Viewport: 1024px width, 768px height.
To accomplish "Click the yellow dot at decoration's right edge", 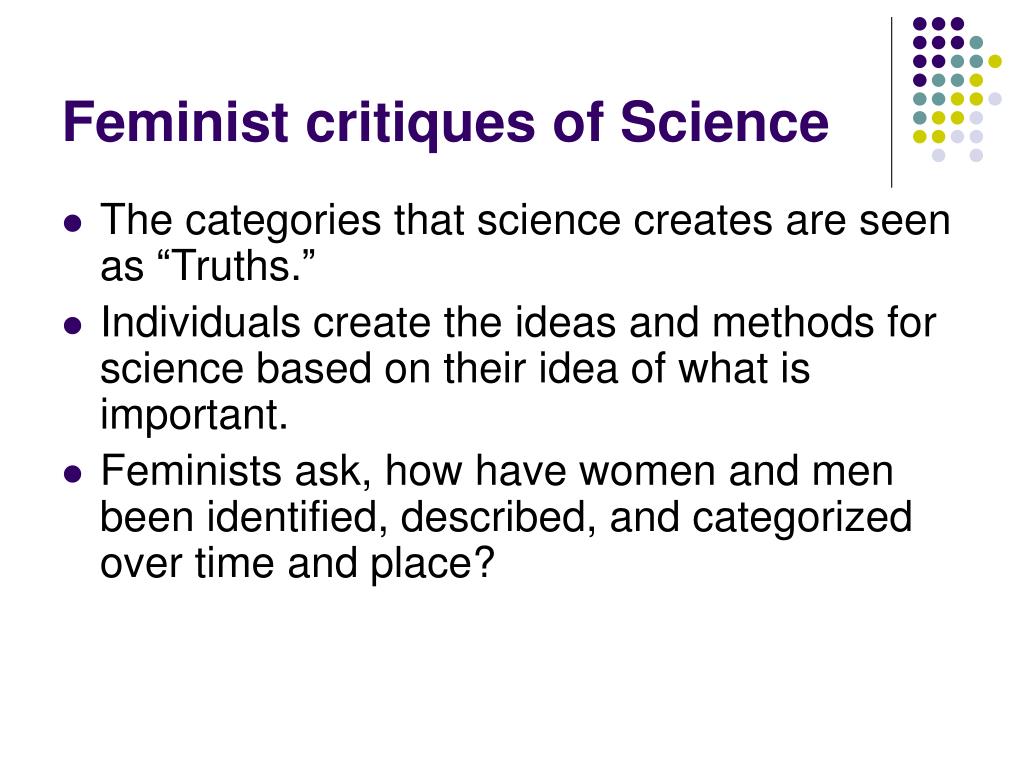I will (x=995, y=61).
